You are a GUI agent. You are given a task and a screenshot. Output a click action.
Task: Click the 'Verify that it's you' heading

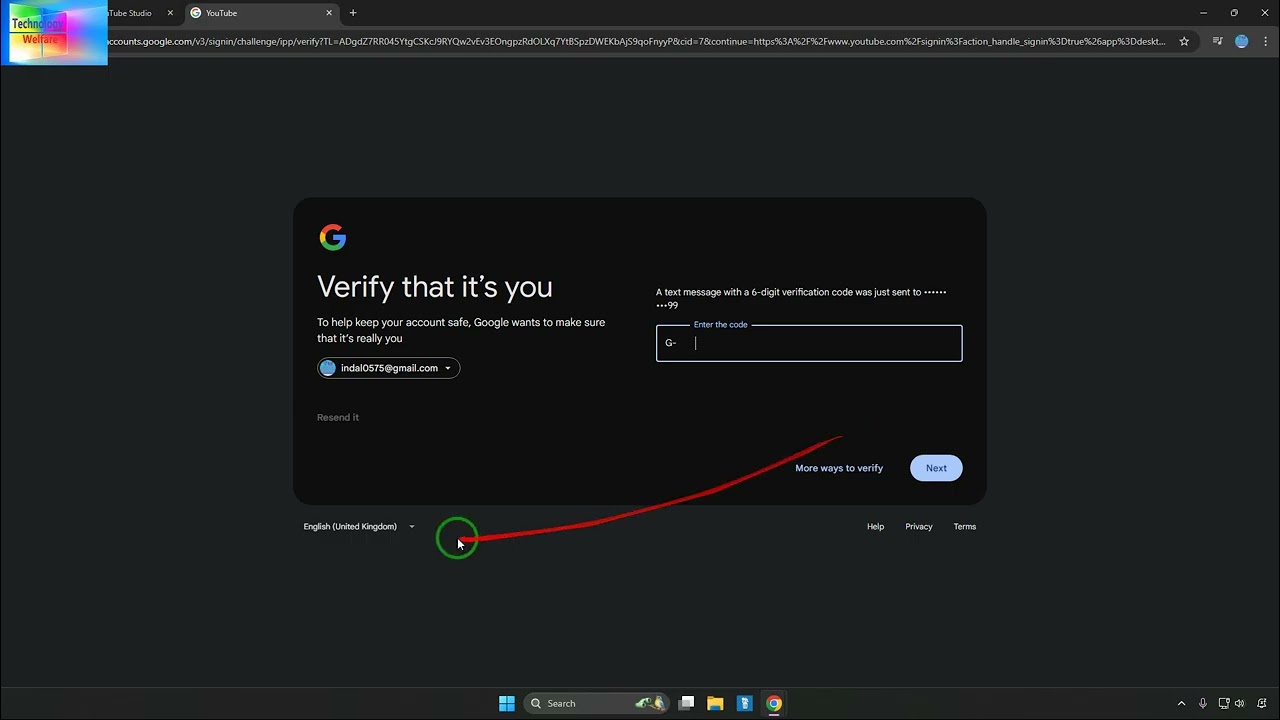pos(435,287)
